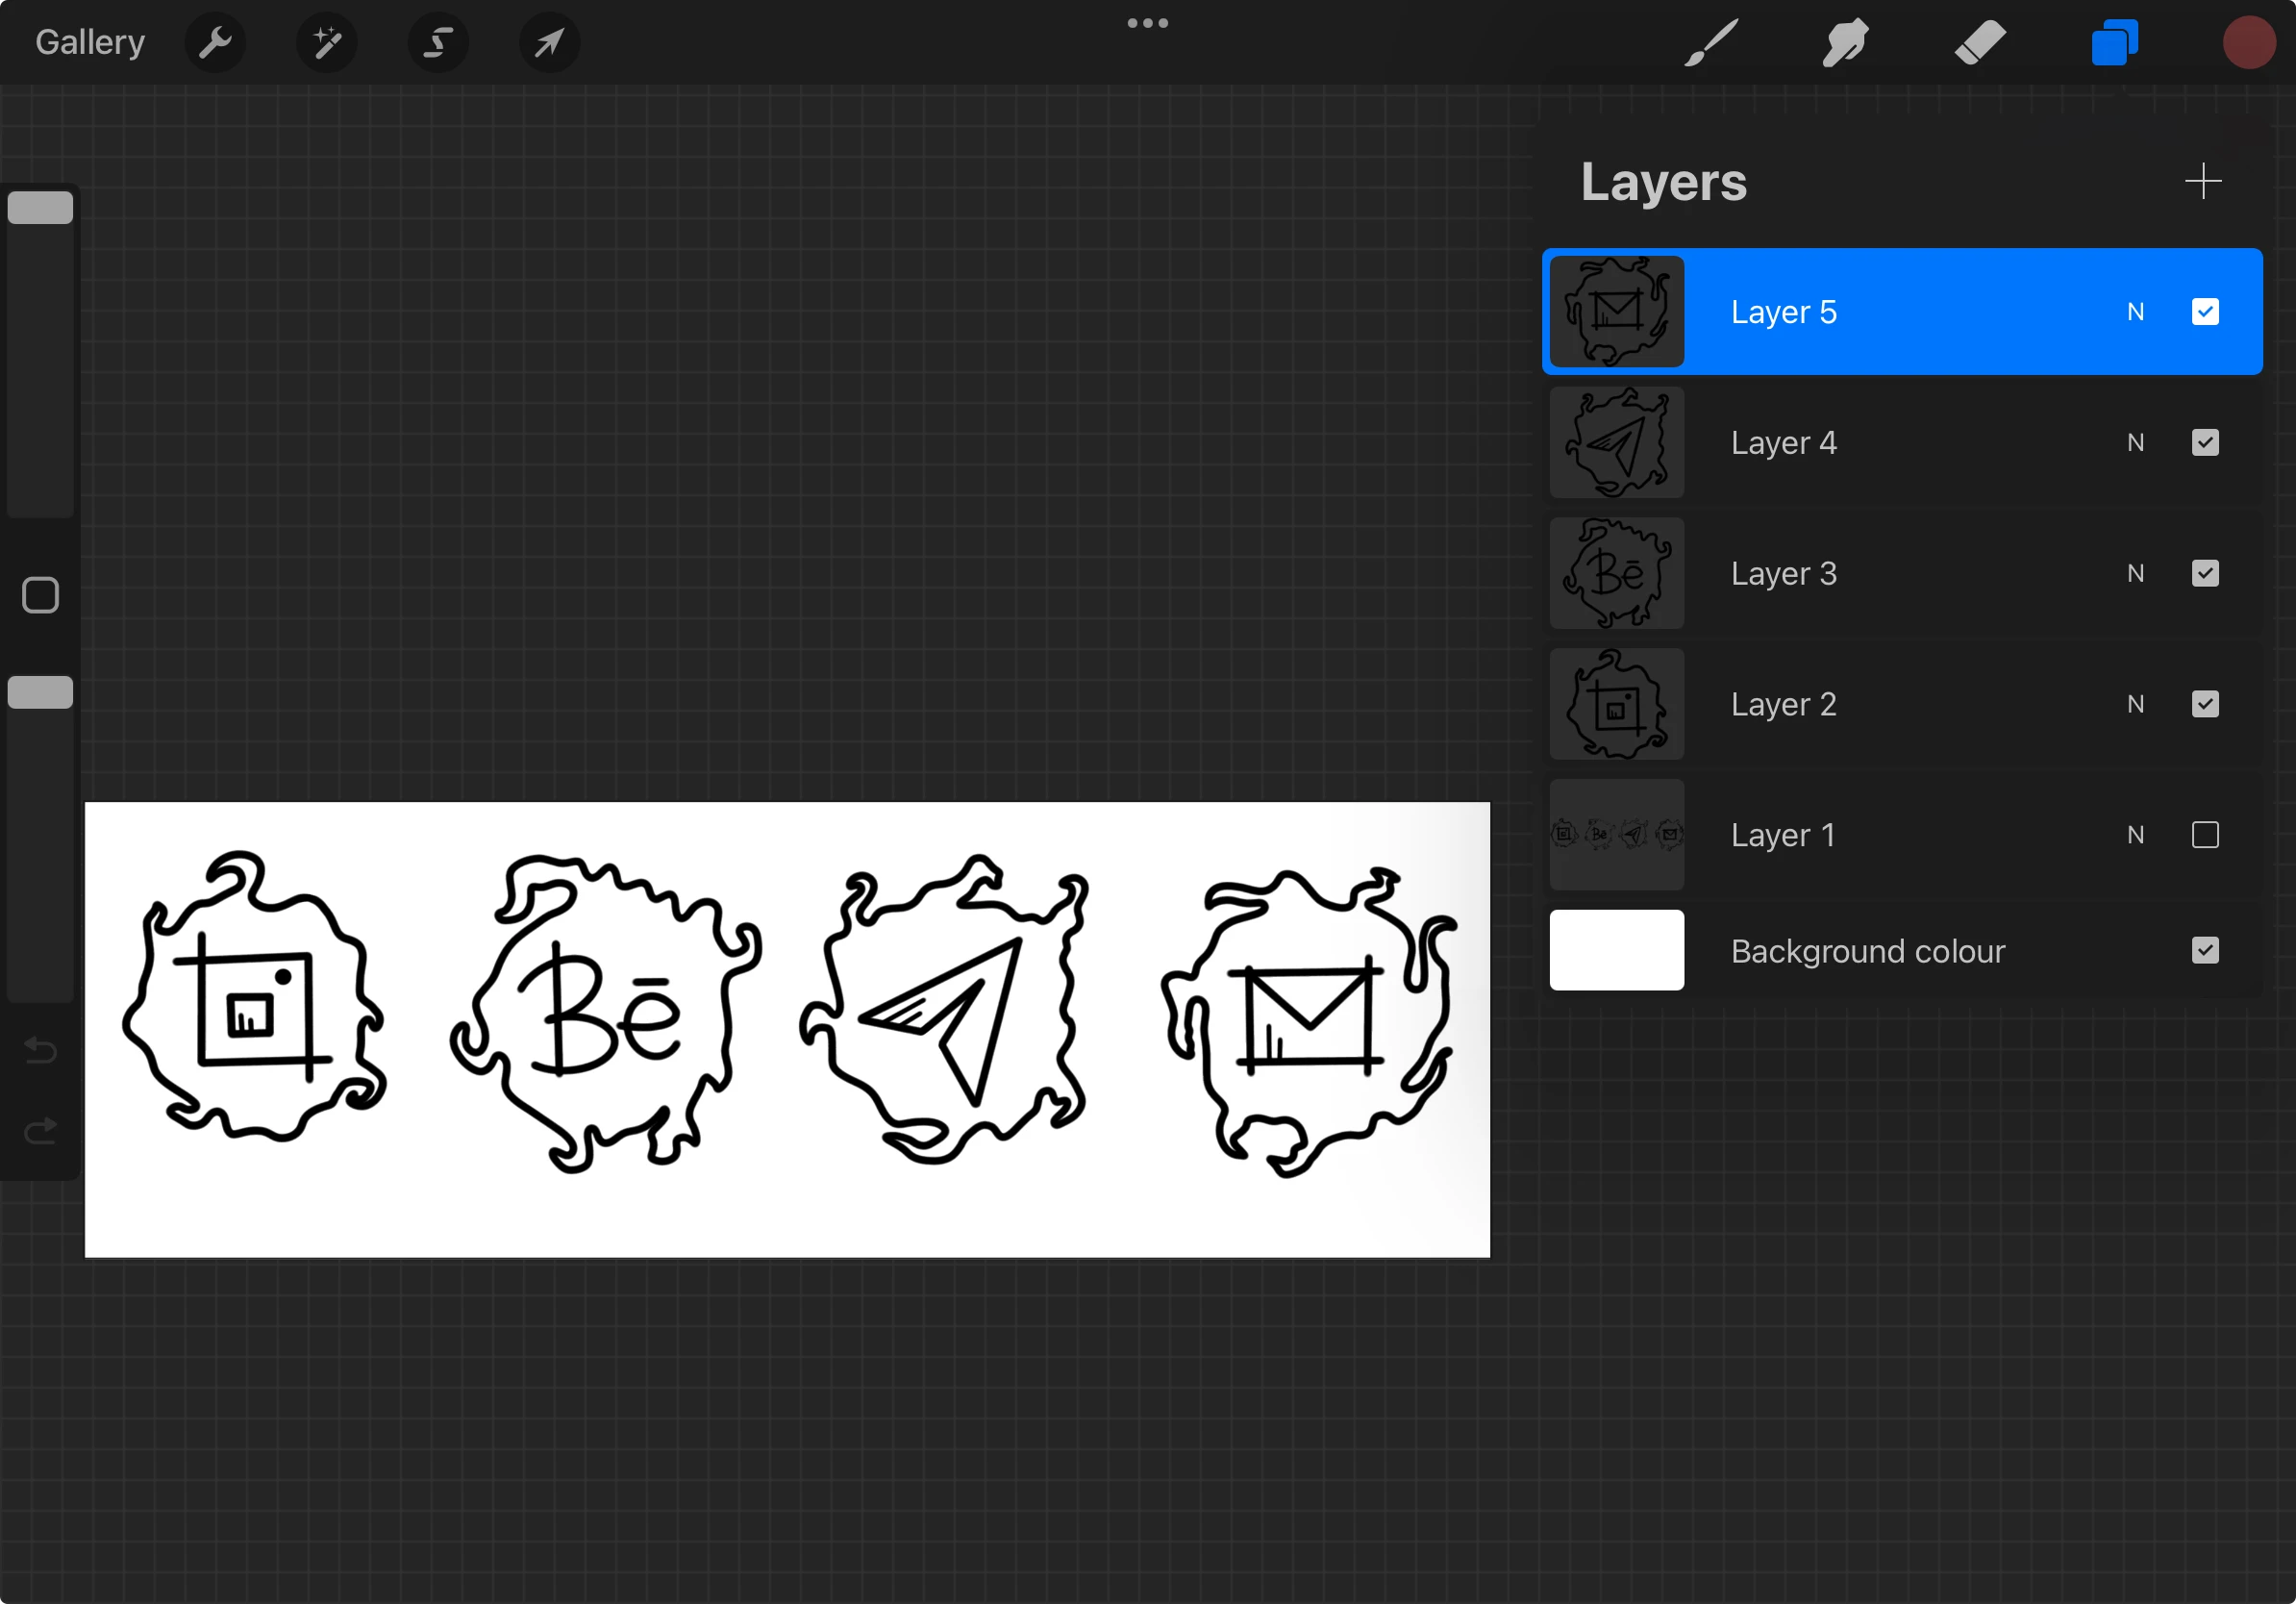Screen dimensions: 2296x1604
Task: Add a new layer with plus icon
Action: pyautogui.click(x=2203, y=181)
